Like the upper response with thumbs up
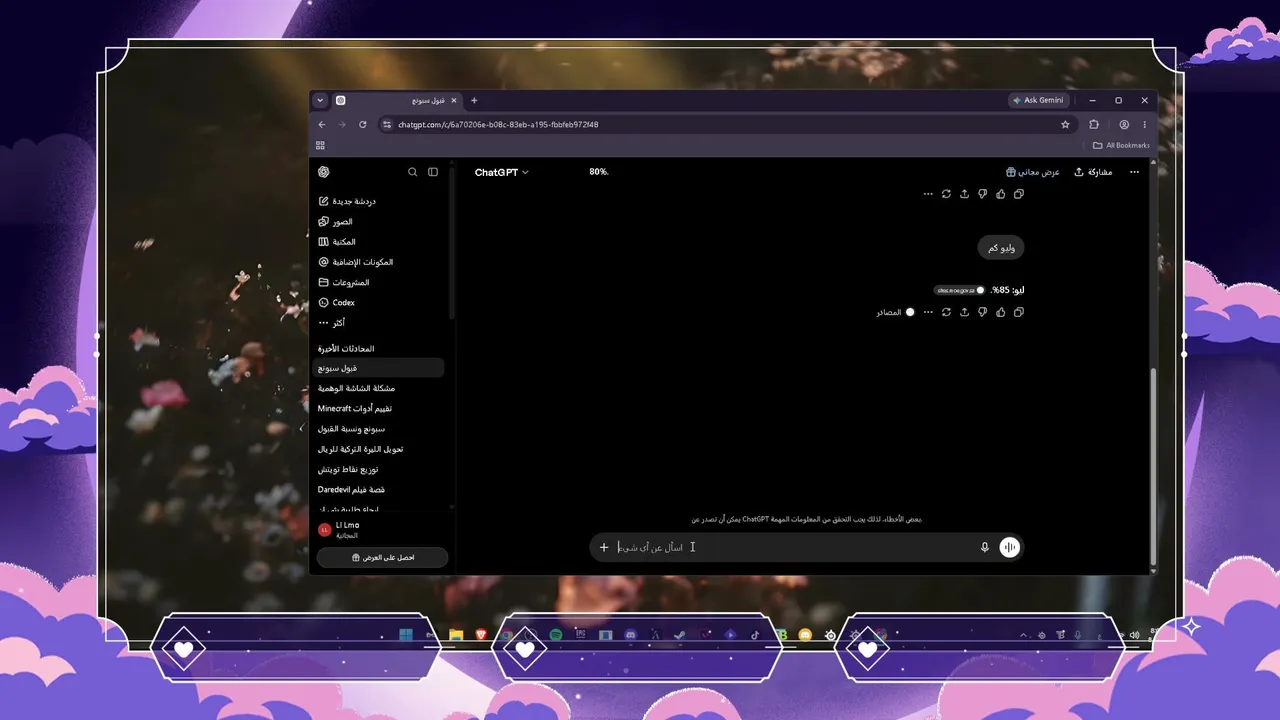The height and width of the screenshot is (720, 1280). coord(1001,194)
